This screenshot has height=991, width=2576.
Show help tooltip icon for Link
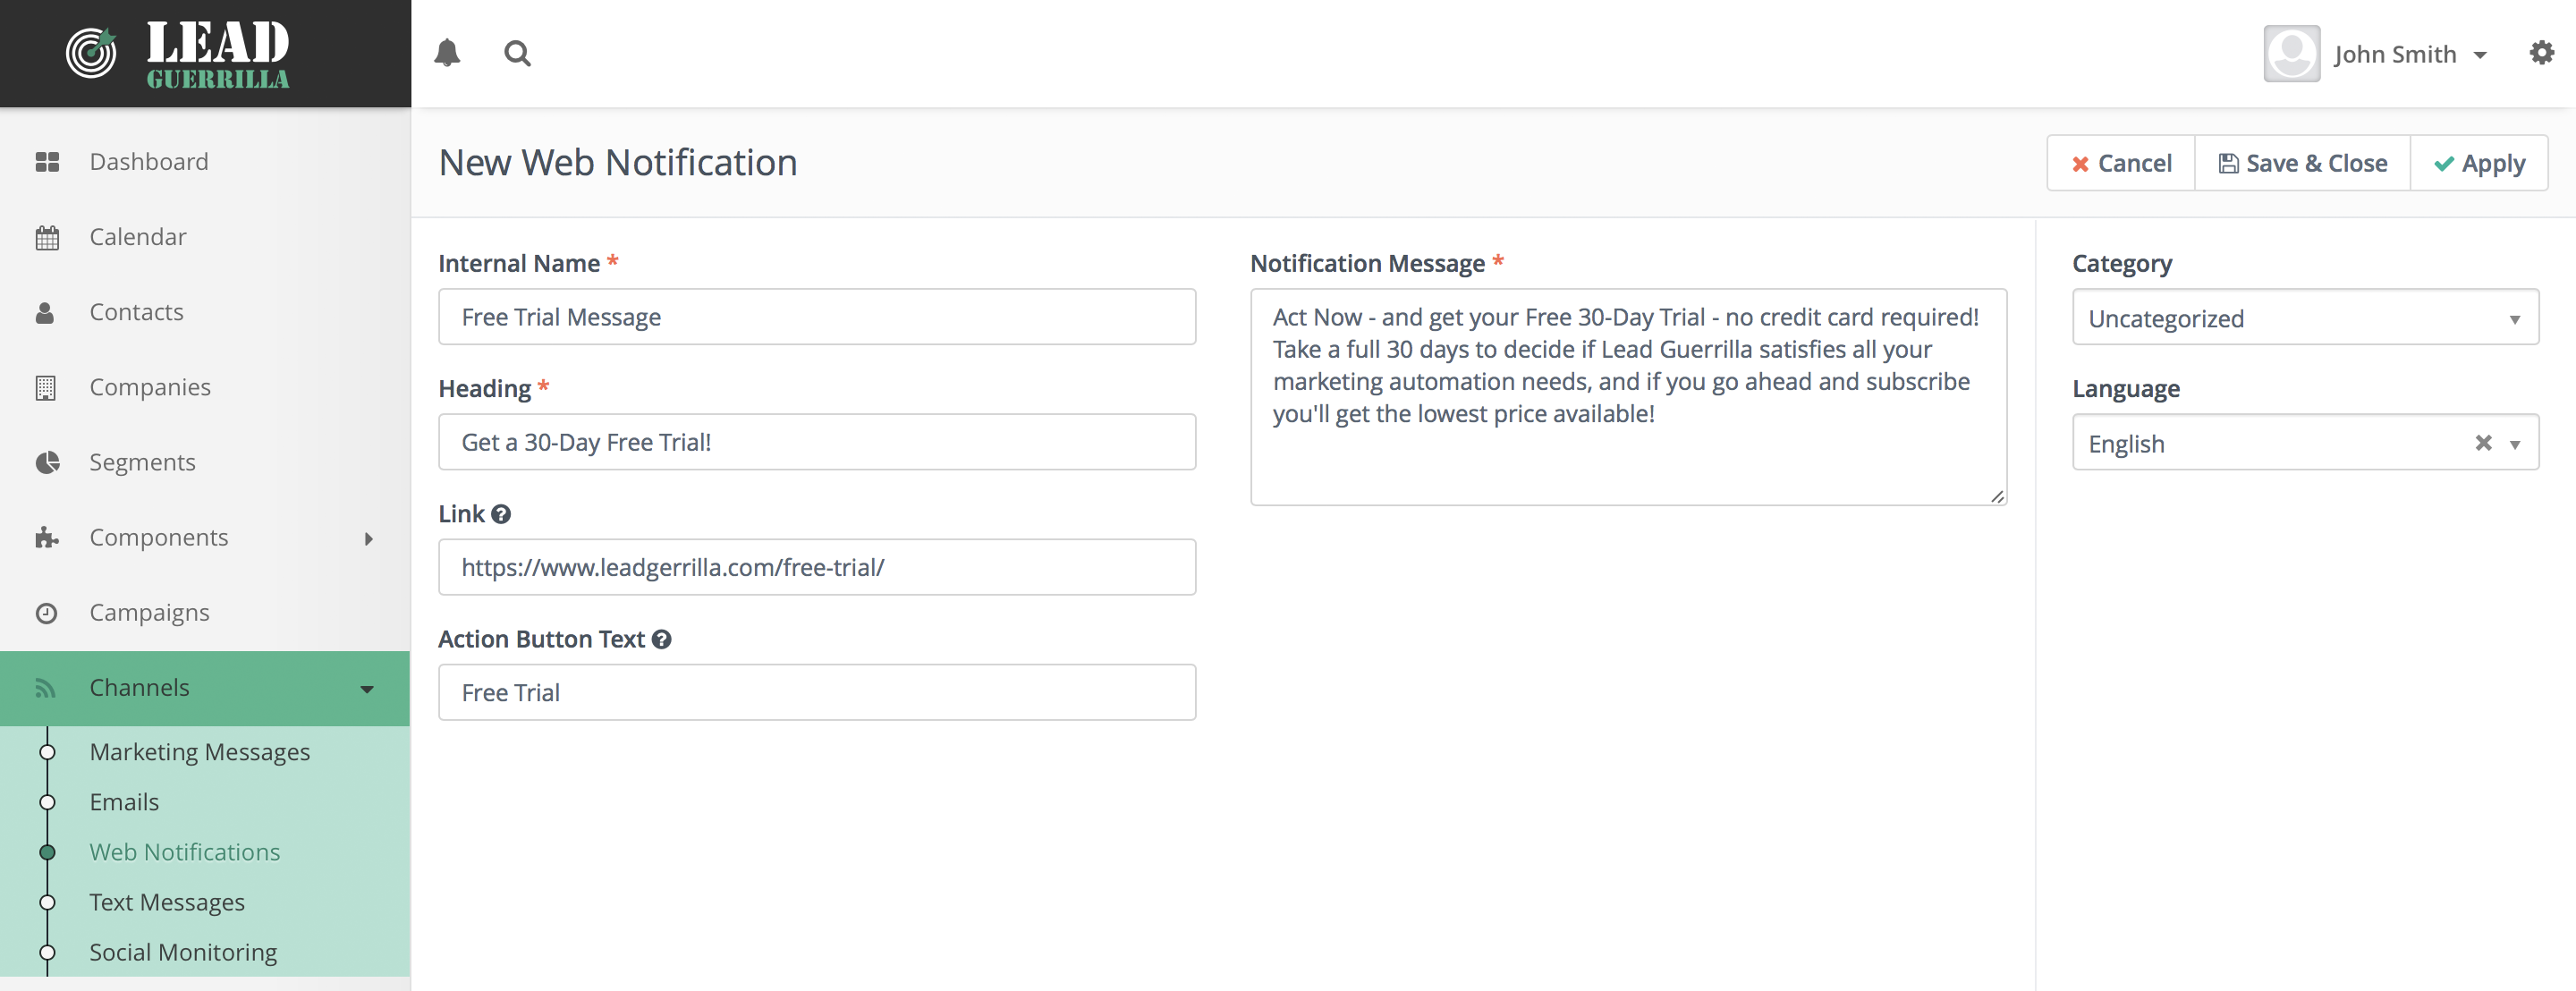click(501, 514)
